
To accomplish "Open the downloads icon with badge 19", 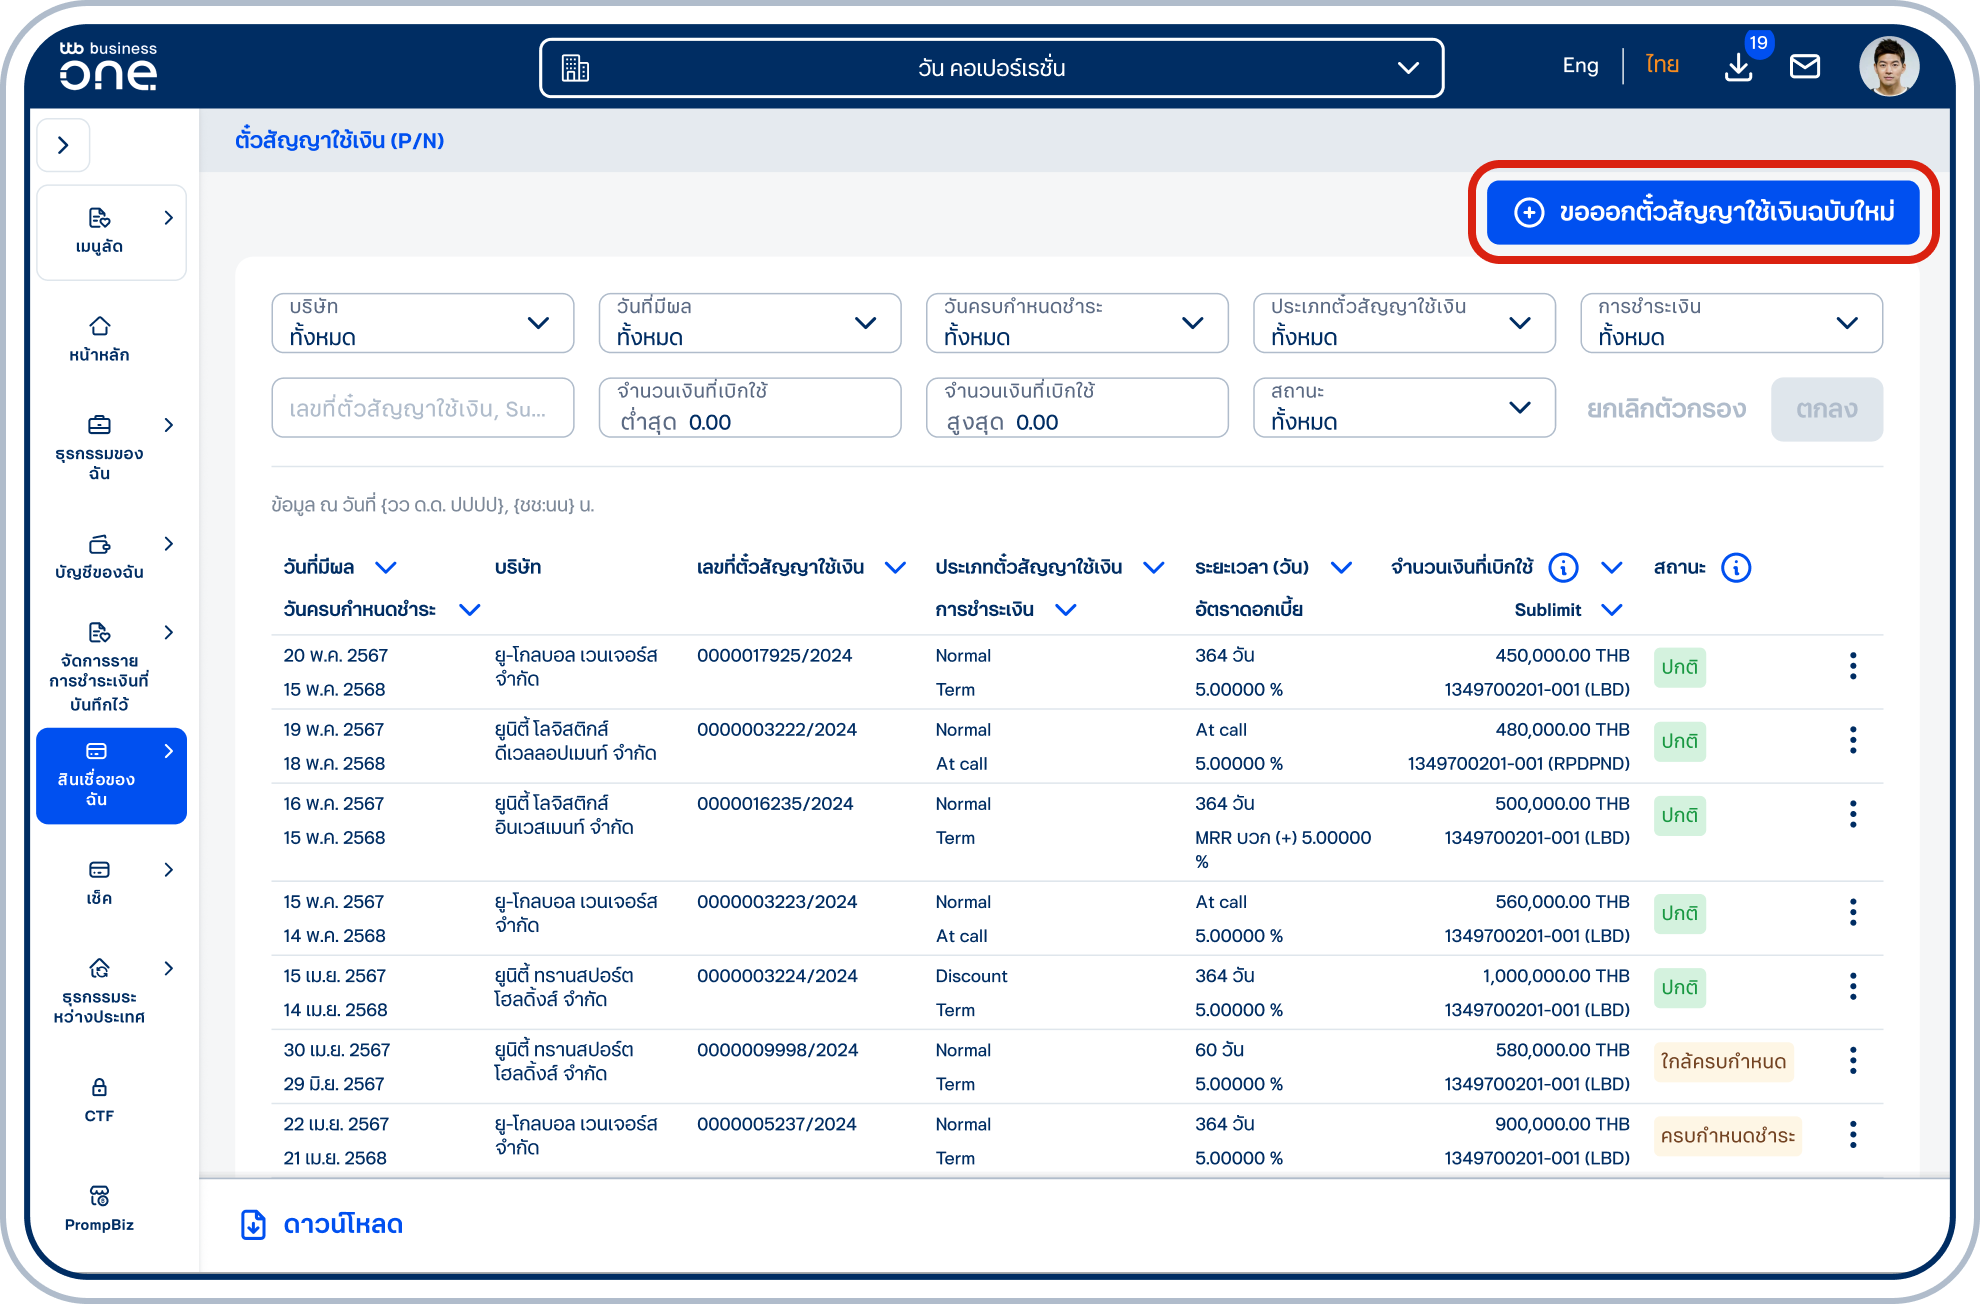I will click(x=1739, y=67).
